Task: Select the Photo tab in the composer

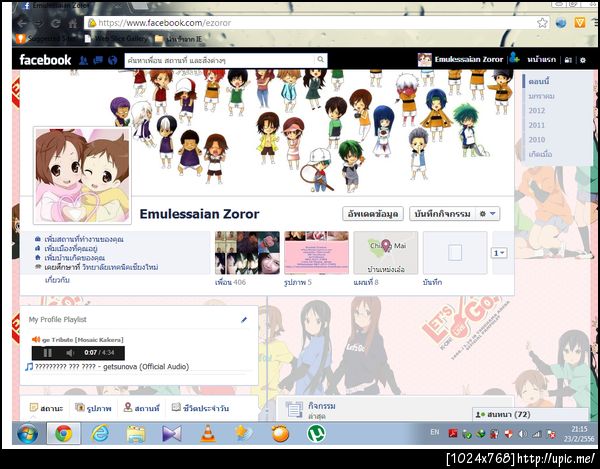Action: pos(93,408)
